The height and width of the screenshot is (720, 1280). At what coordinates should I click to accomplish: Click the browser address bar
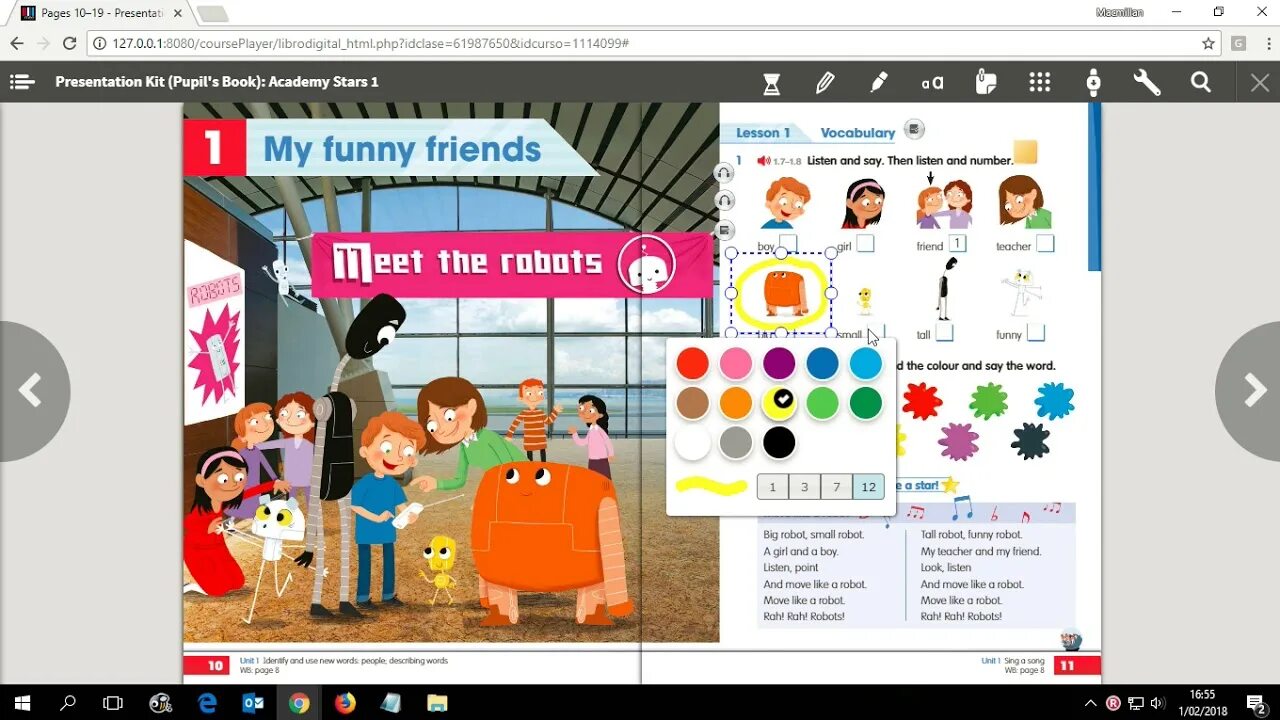coord(640,44)
